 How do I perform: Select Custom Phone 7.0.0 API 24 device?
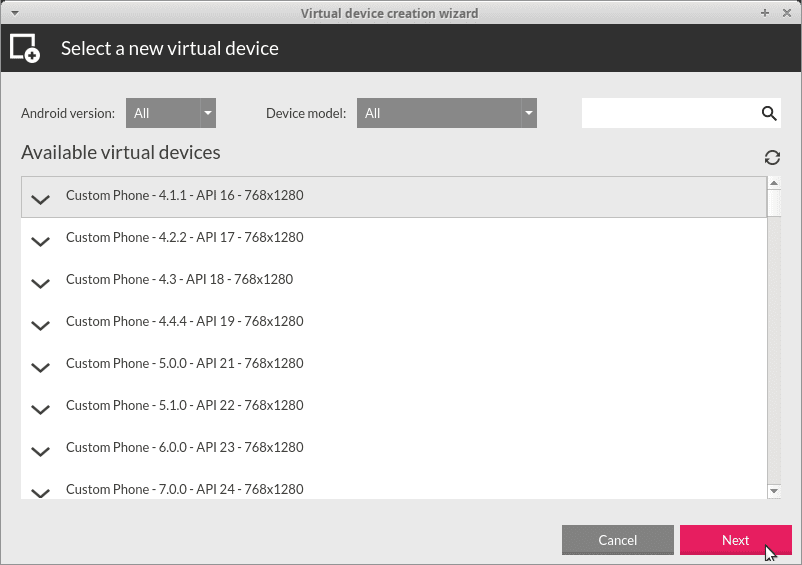(184, 488)
